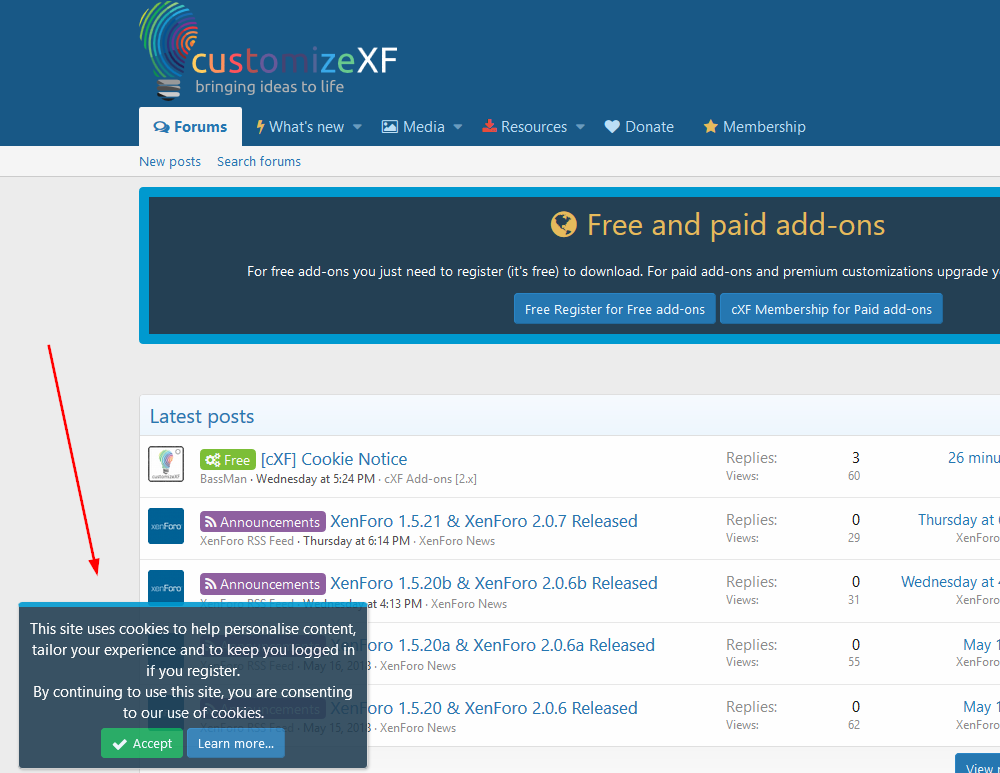Click Learn more in cookie notice
Image resolution: width=1000 pixels, height=773 pixels.
[236, 743]
